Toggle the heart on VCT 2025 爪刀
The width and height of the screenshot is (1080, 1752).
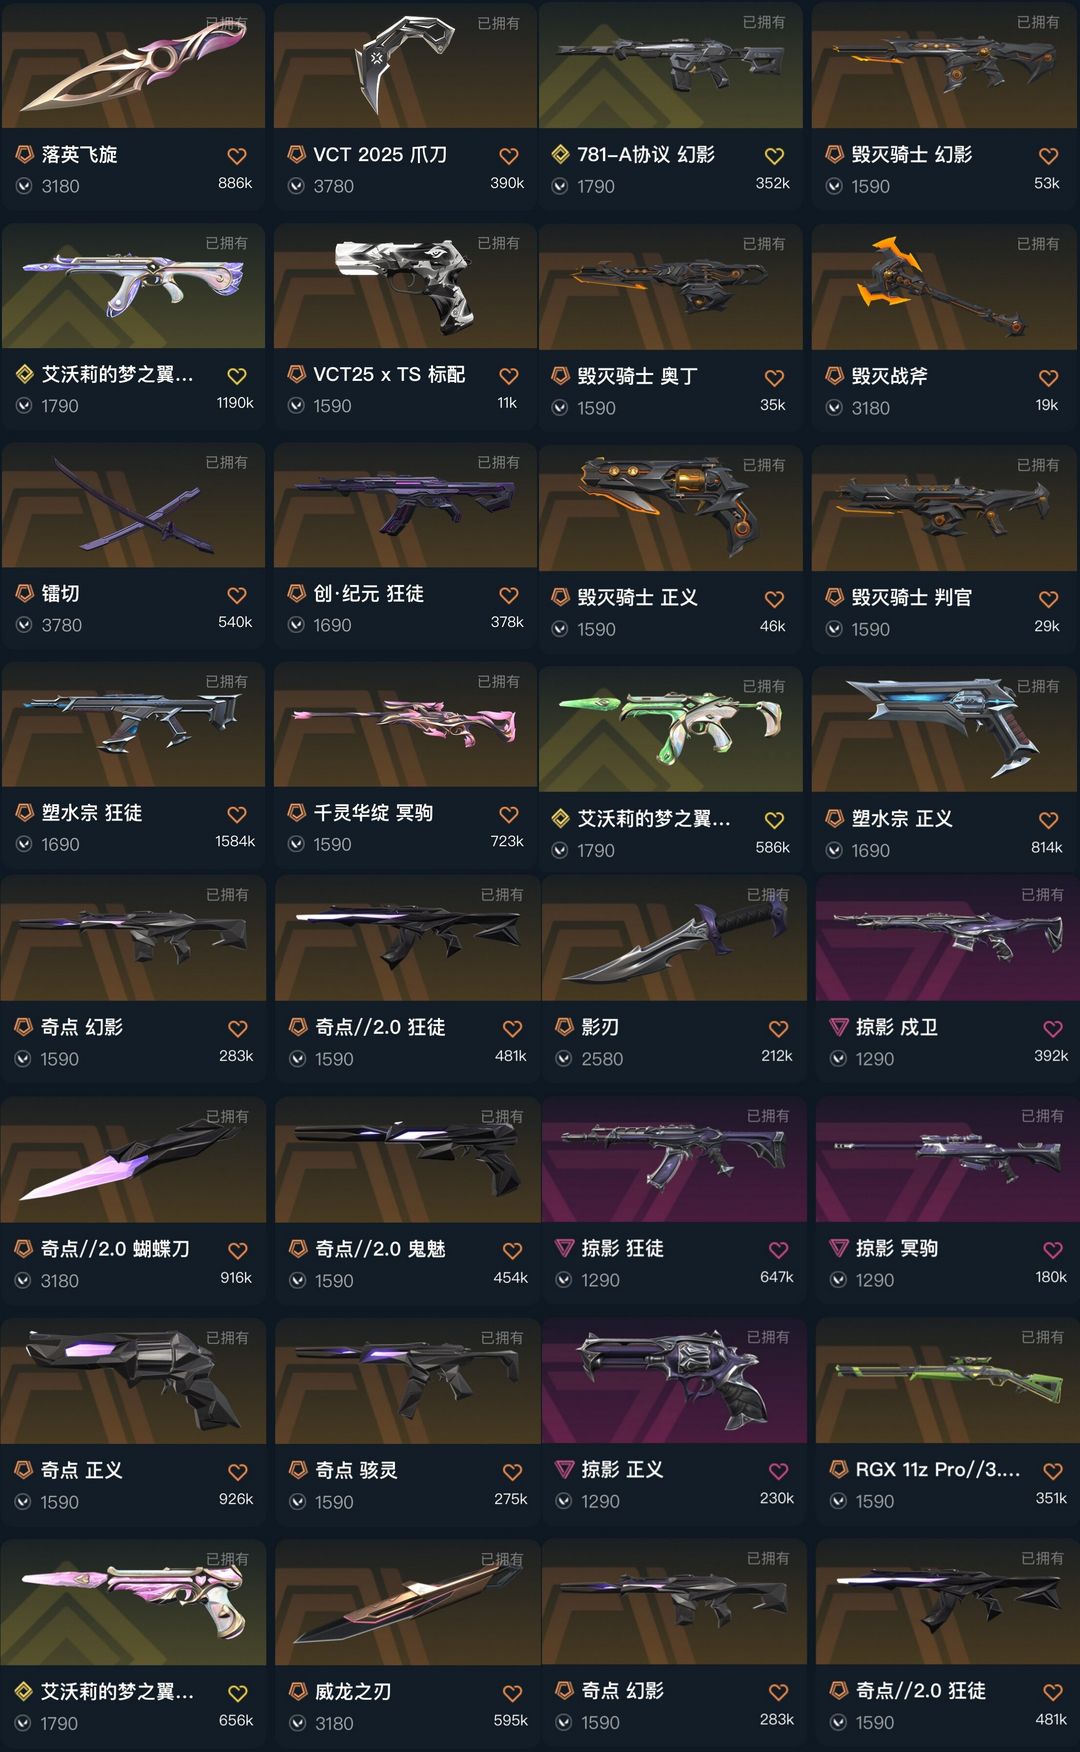509,156
